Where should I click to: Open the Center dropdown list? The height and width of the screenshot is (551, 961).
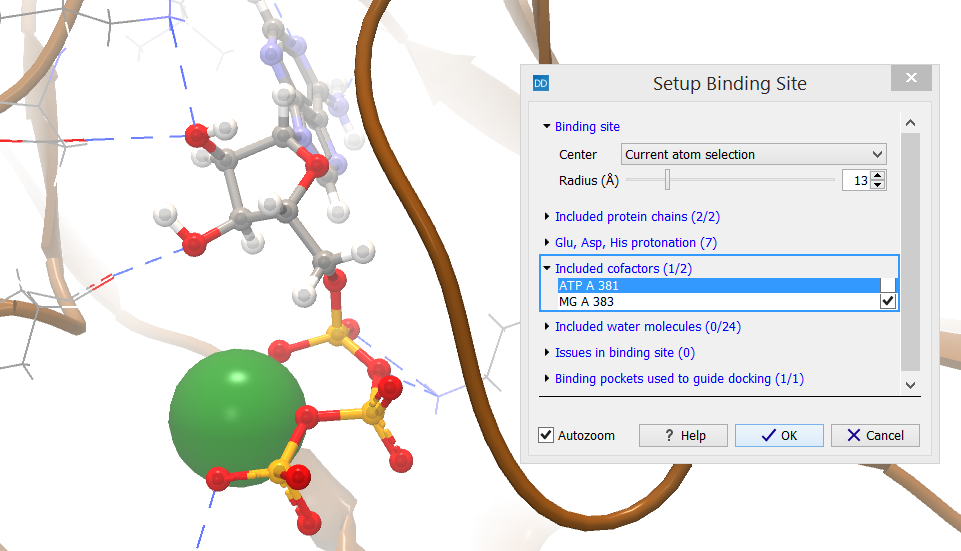[753, 154]
